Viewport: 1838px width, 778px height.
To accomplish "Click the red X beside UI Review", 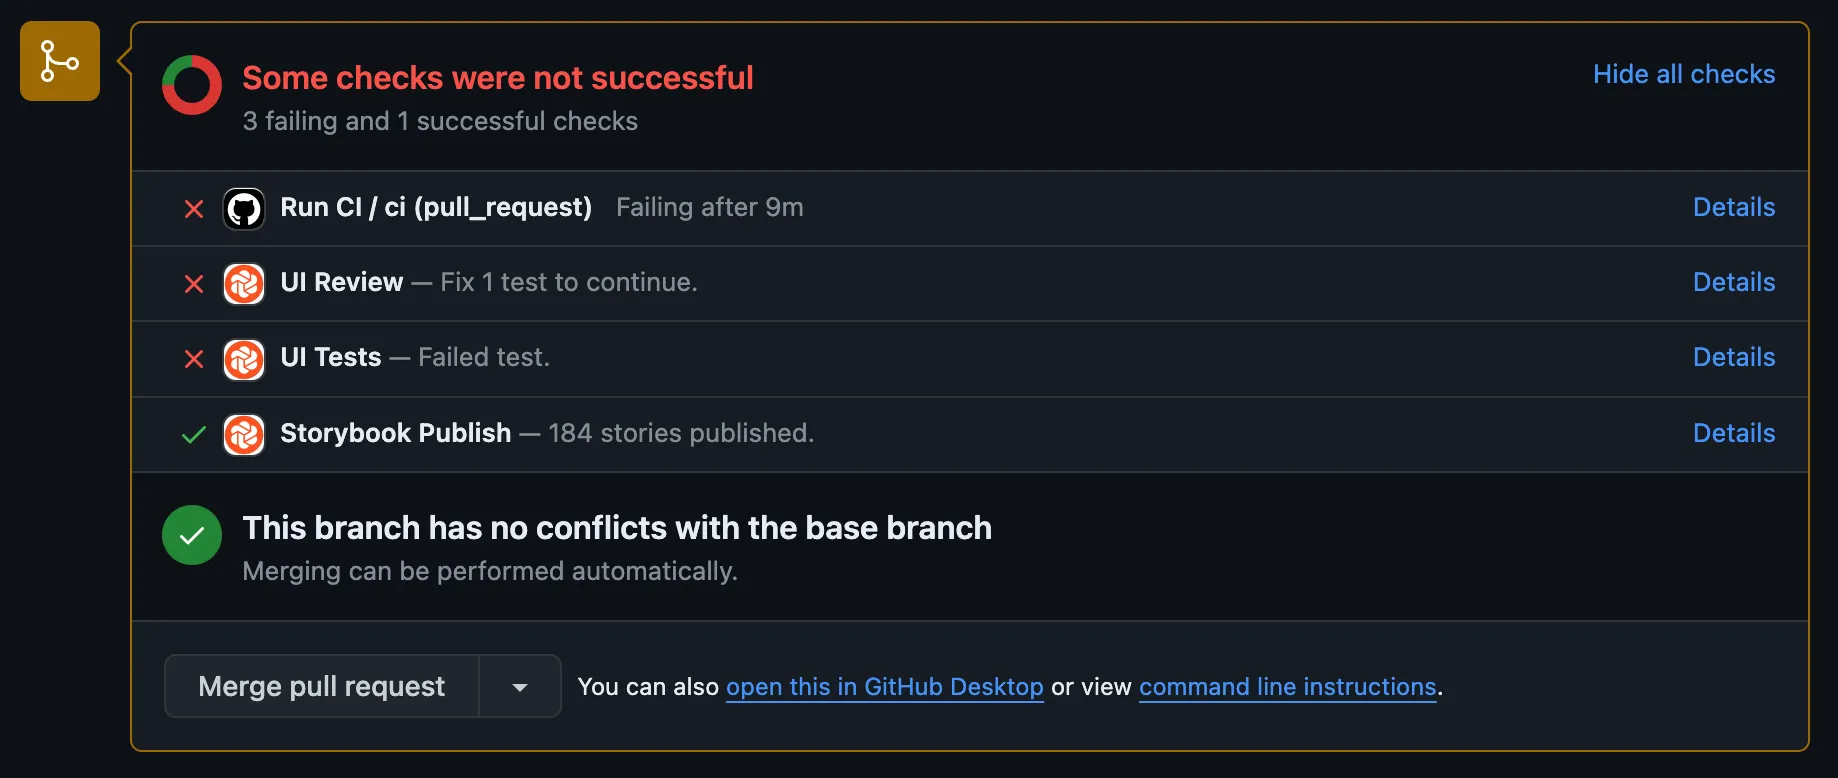I will click(x=192, y=284).
